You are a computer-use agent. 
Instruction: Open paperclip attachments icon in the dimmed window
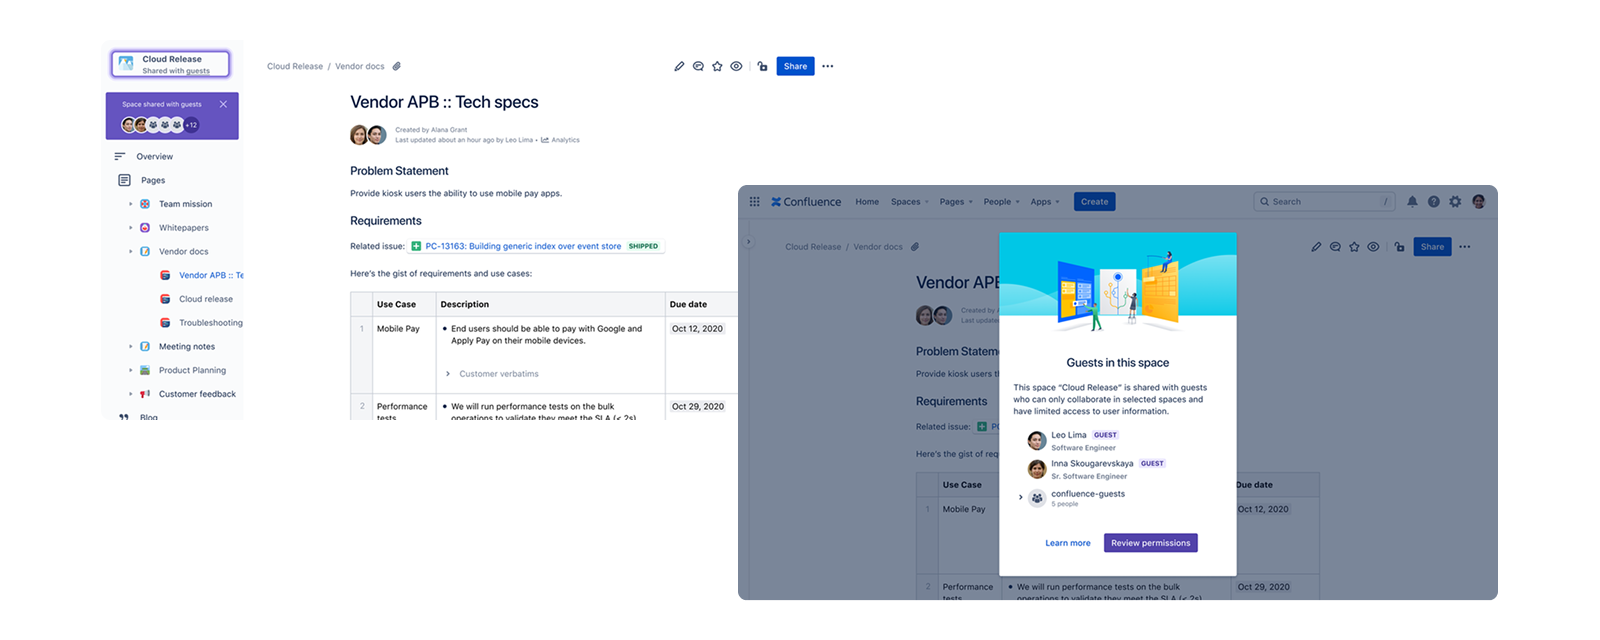[x=915, y=247]
